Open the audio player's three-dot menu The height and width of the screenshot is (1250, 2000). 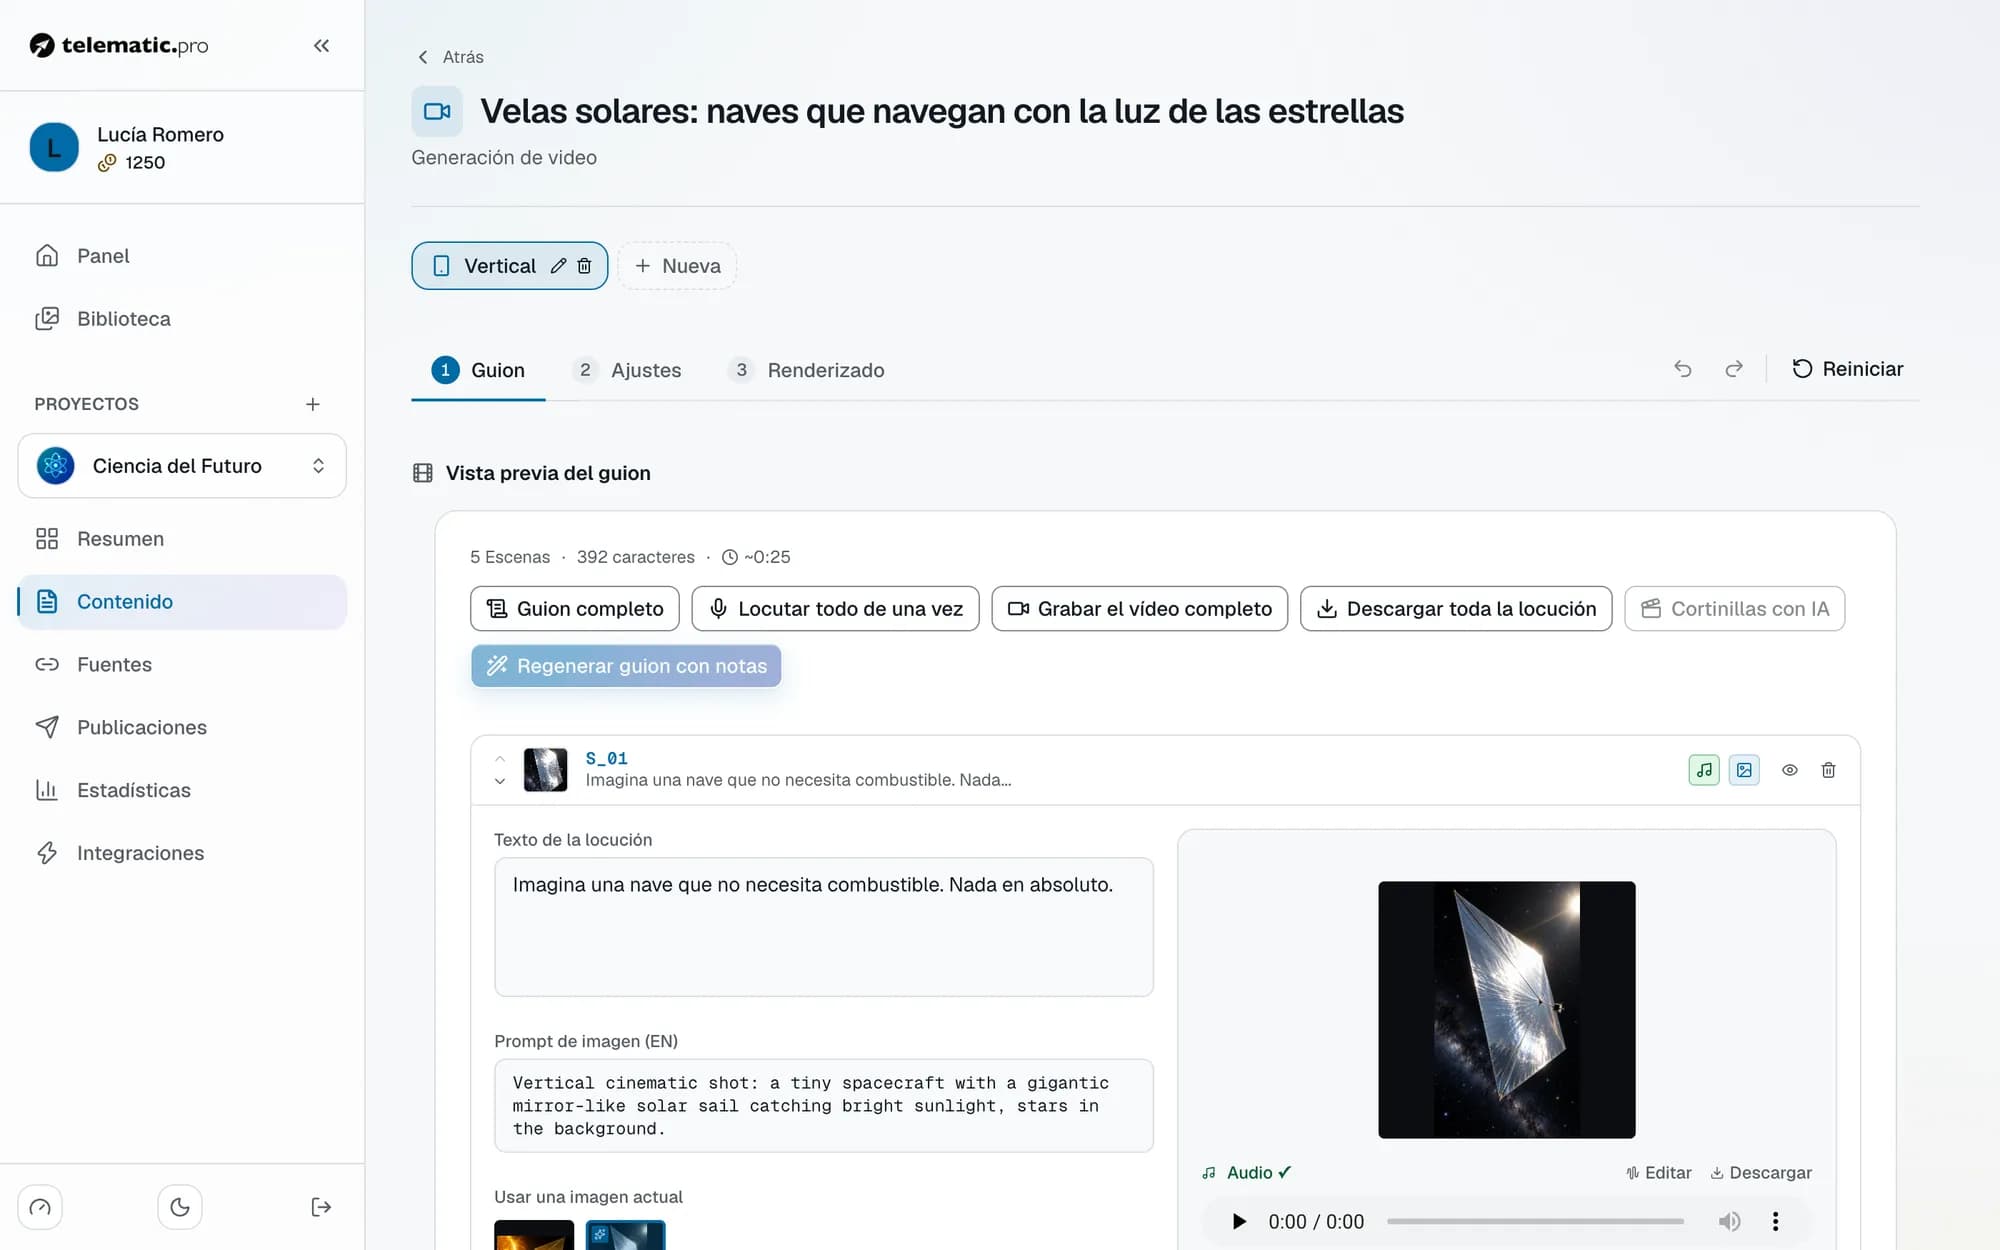[x=1775, y=1221]
